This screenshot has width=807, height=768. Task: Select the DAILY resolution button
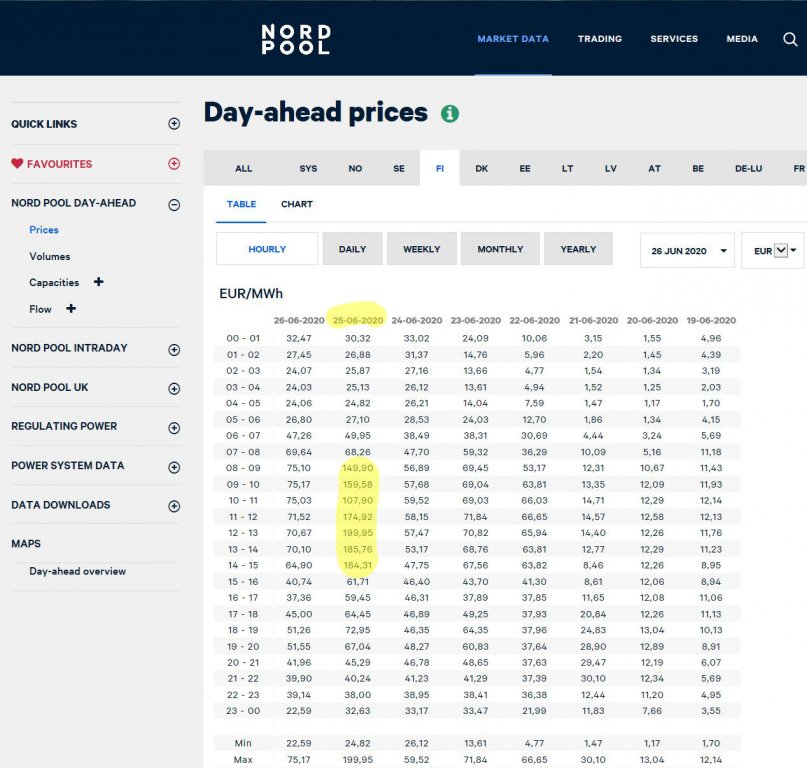pos(353,249)
